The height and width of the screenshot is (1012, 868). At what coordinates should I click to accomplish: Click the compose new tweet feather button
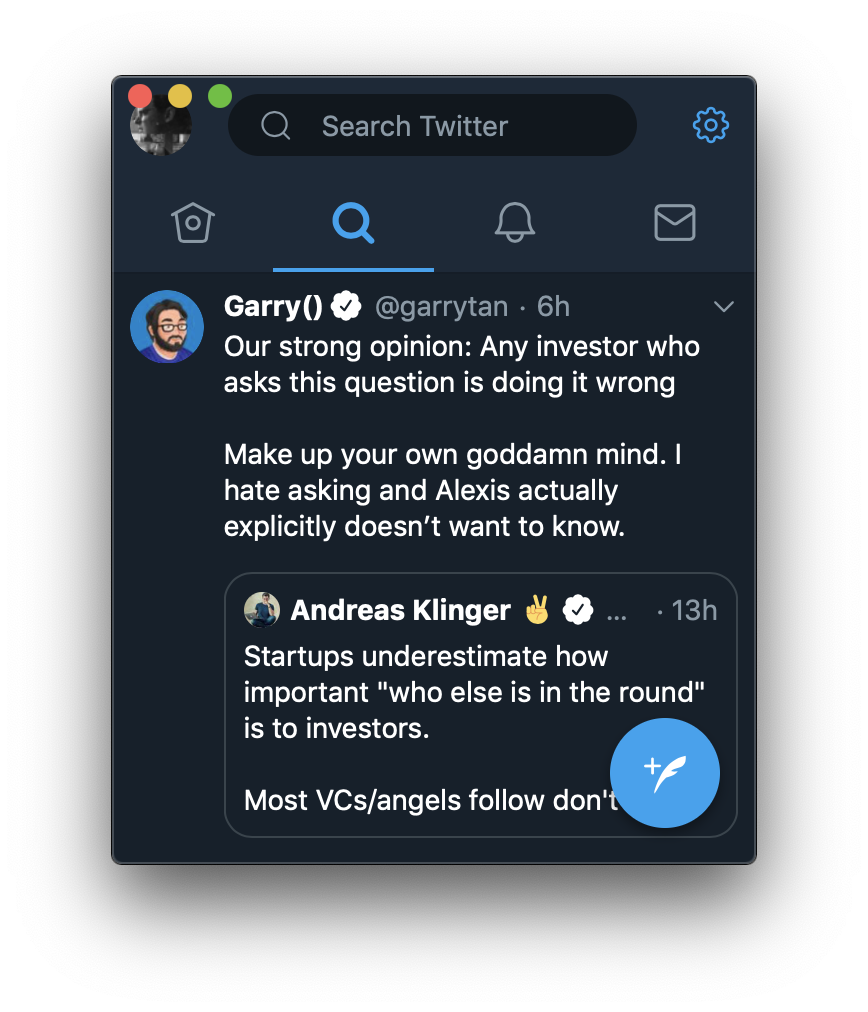[x=665, y=772]
